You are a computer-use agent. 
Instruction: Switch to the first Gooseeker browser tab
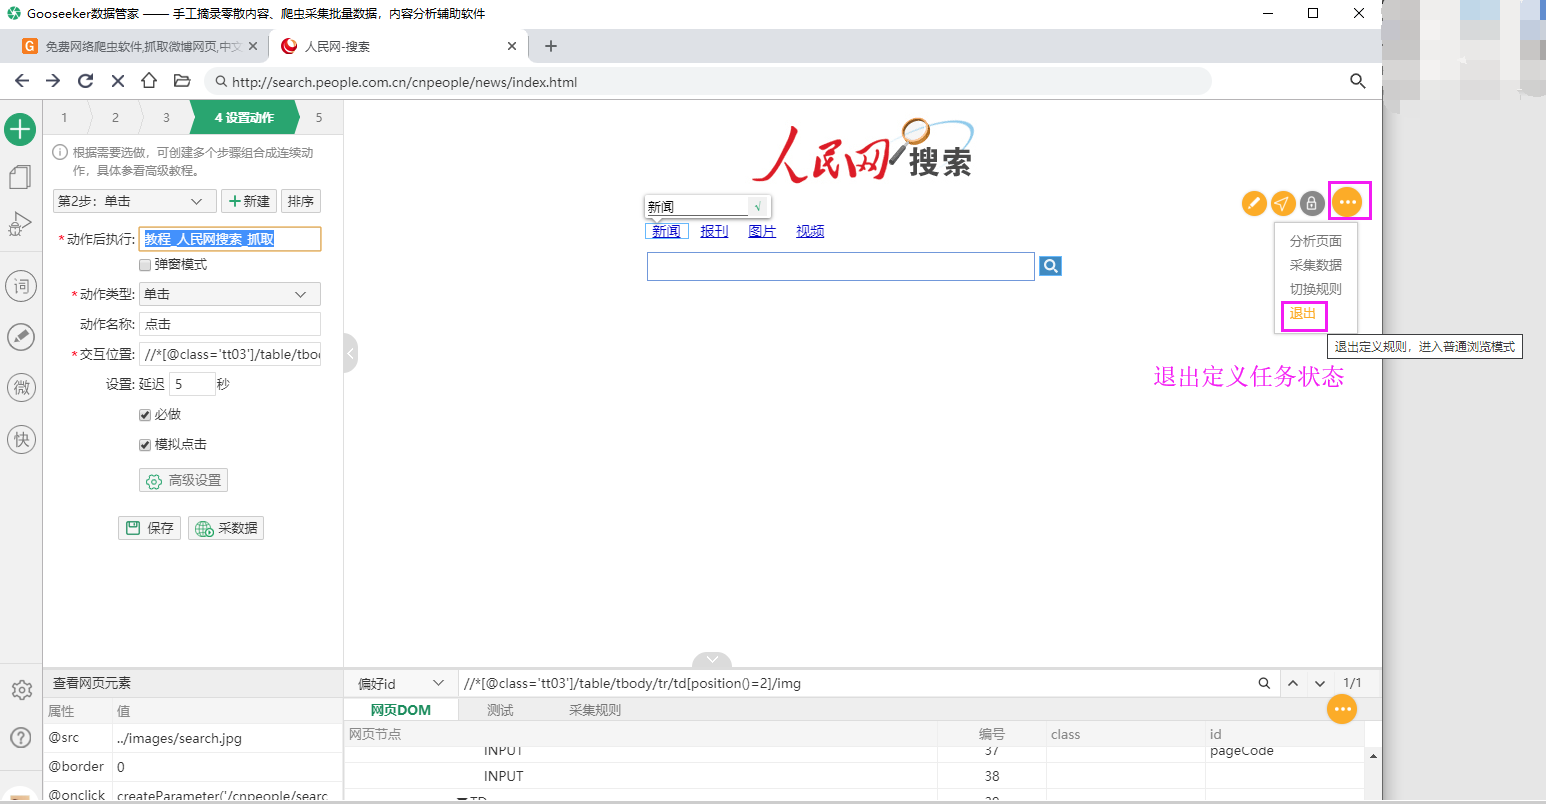click(x=139, y=46)
